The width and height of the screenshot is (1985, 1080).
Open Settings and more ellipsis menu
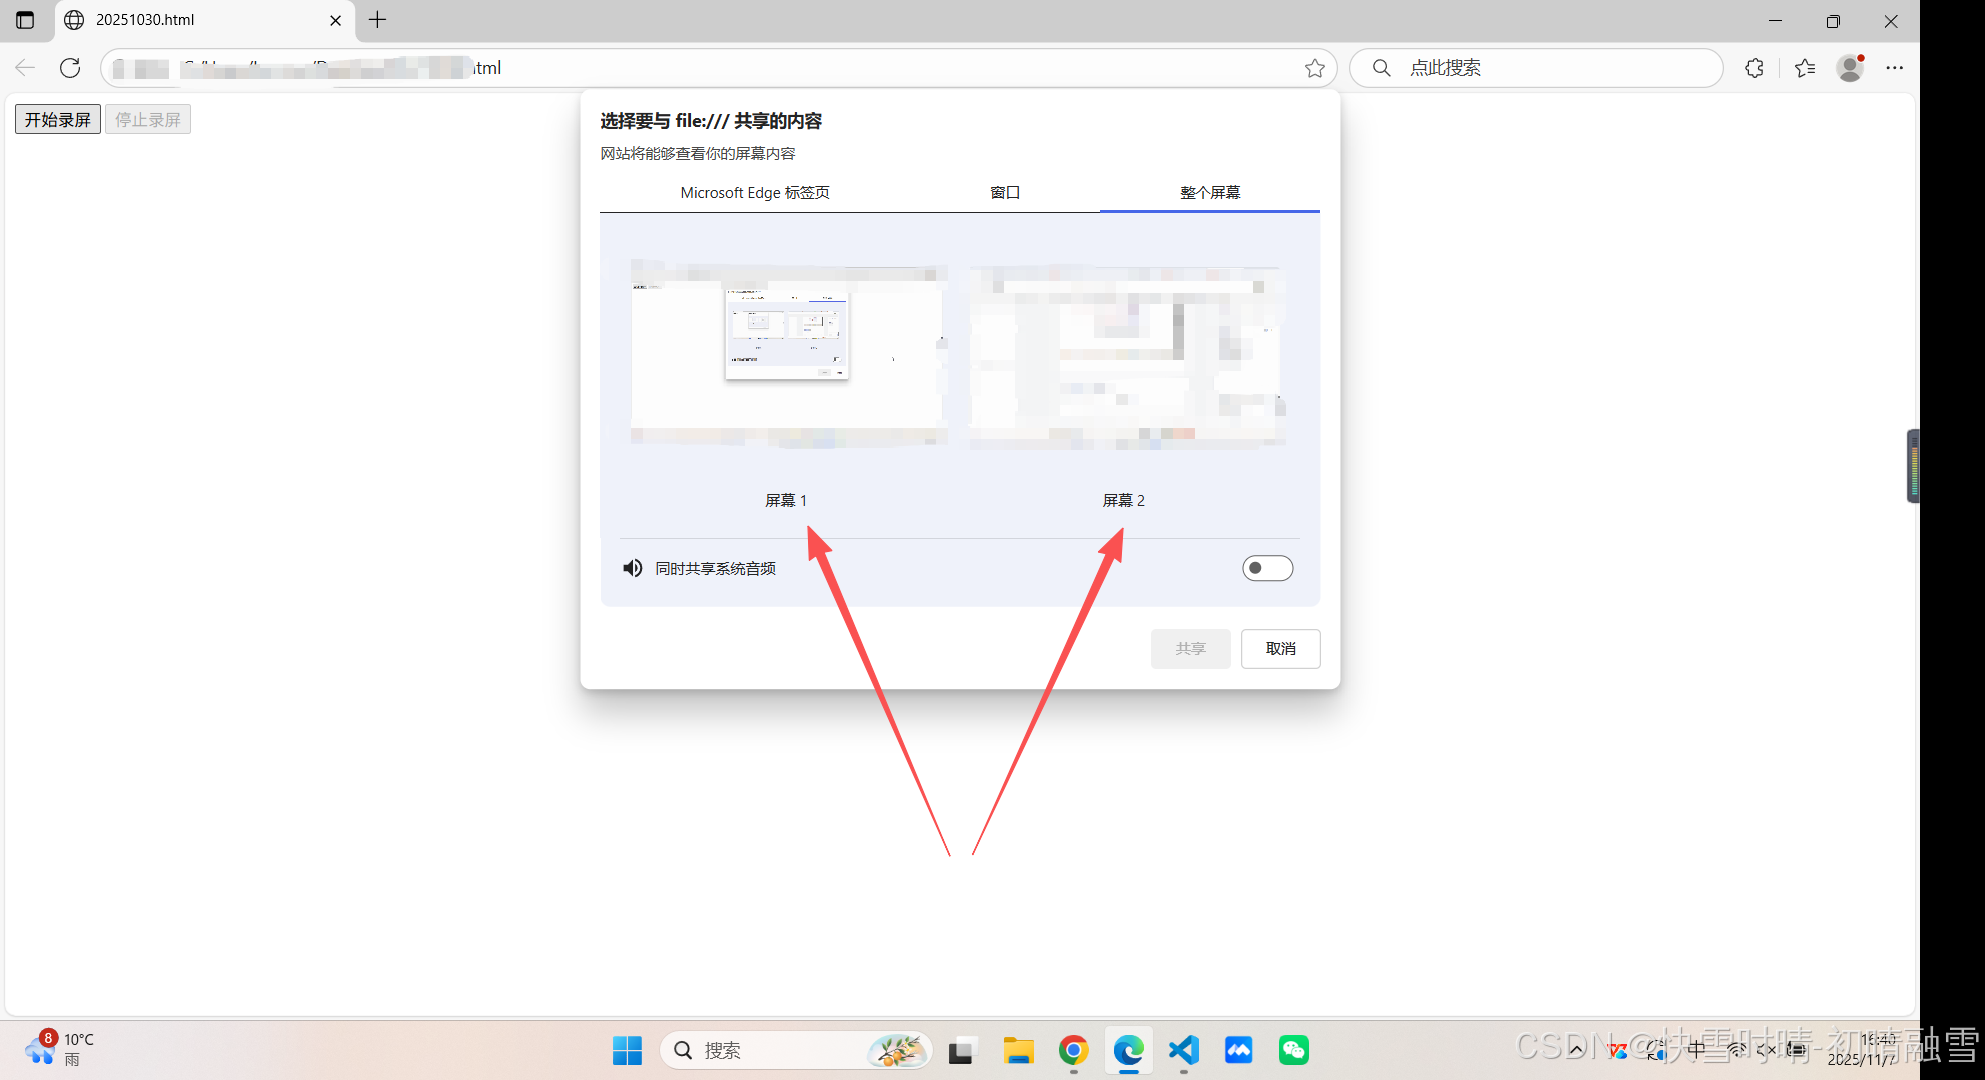[x=1894, y=68]
